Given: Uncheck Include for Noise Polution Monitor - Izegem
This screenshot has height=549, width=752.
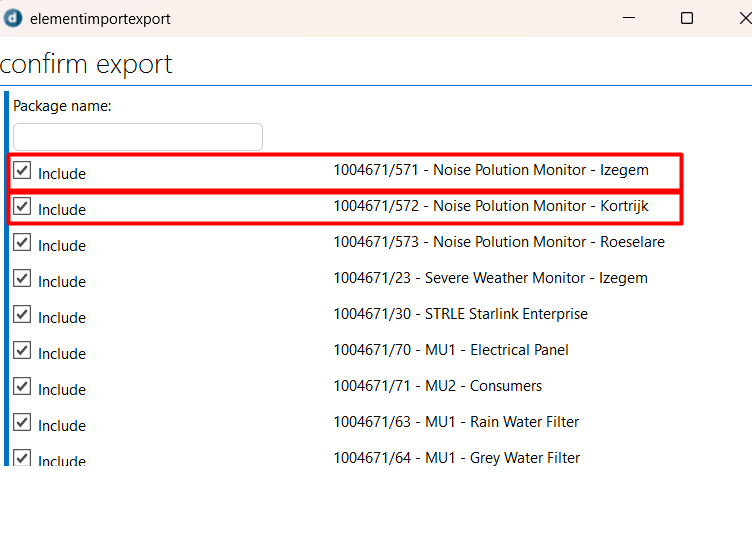Looking at the screenshot, I should [x=22, y=171].
